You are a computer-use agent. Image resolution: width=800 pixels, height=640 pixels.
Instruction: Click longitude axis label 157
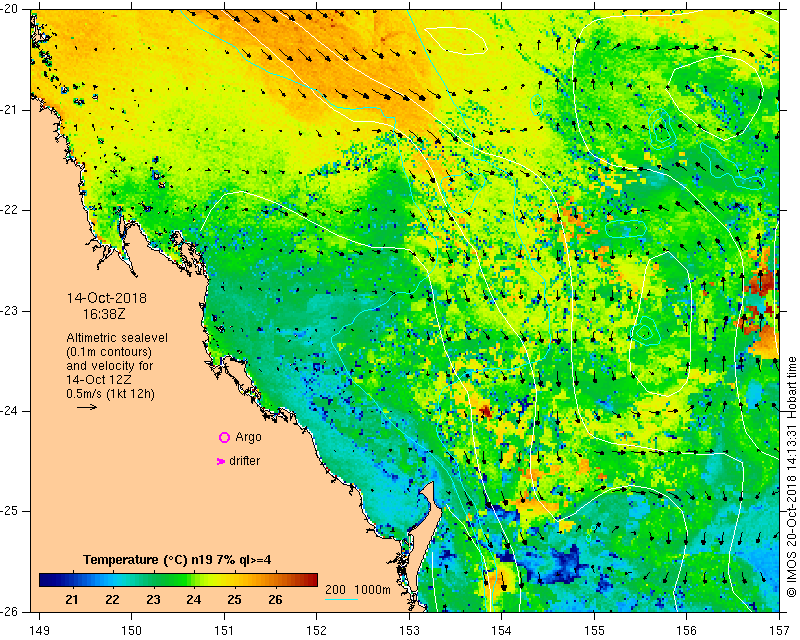tap(780, 630)
